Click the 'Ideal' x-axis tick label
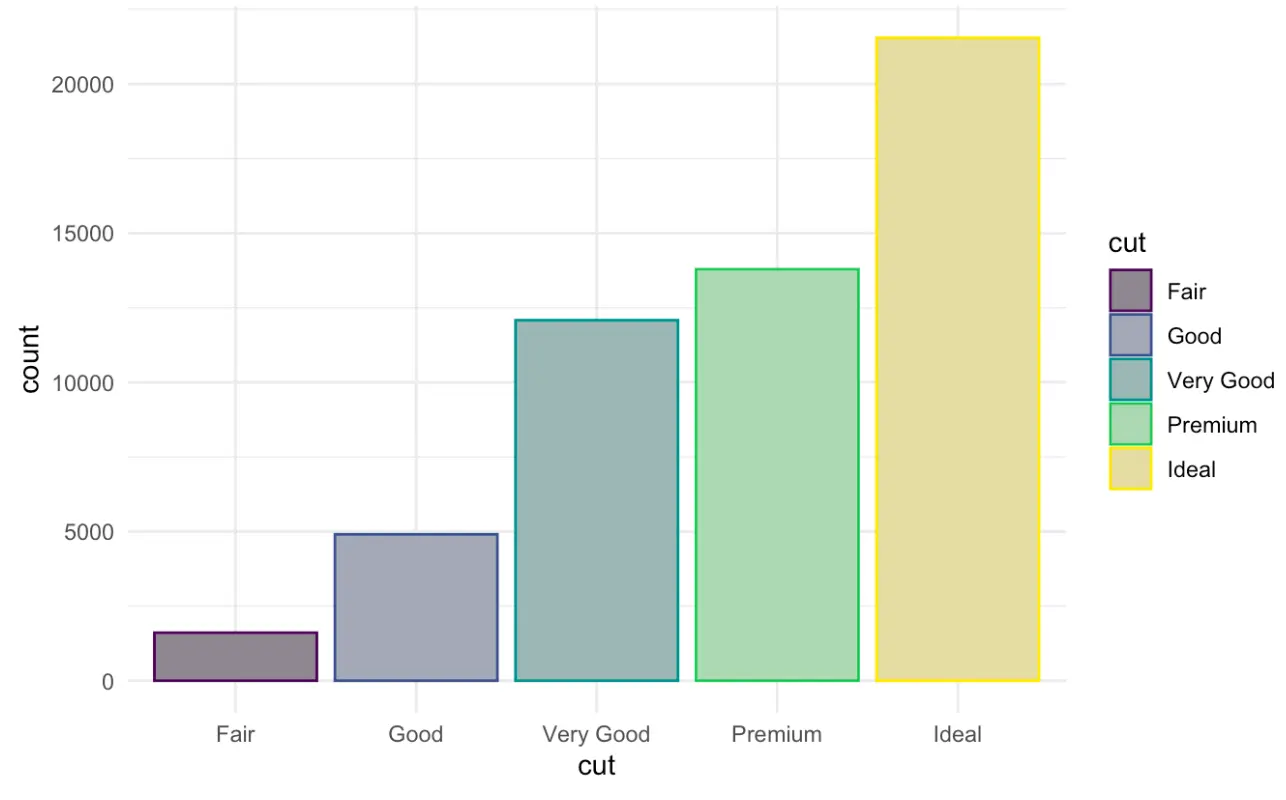The image size is (1286, 800). coord(957,735)
